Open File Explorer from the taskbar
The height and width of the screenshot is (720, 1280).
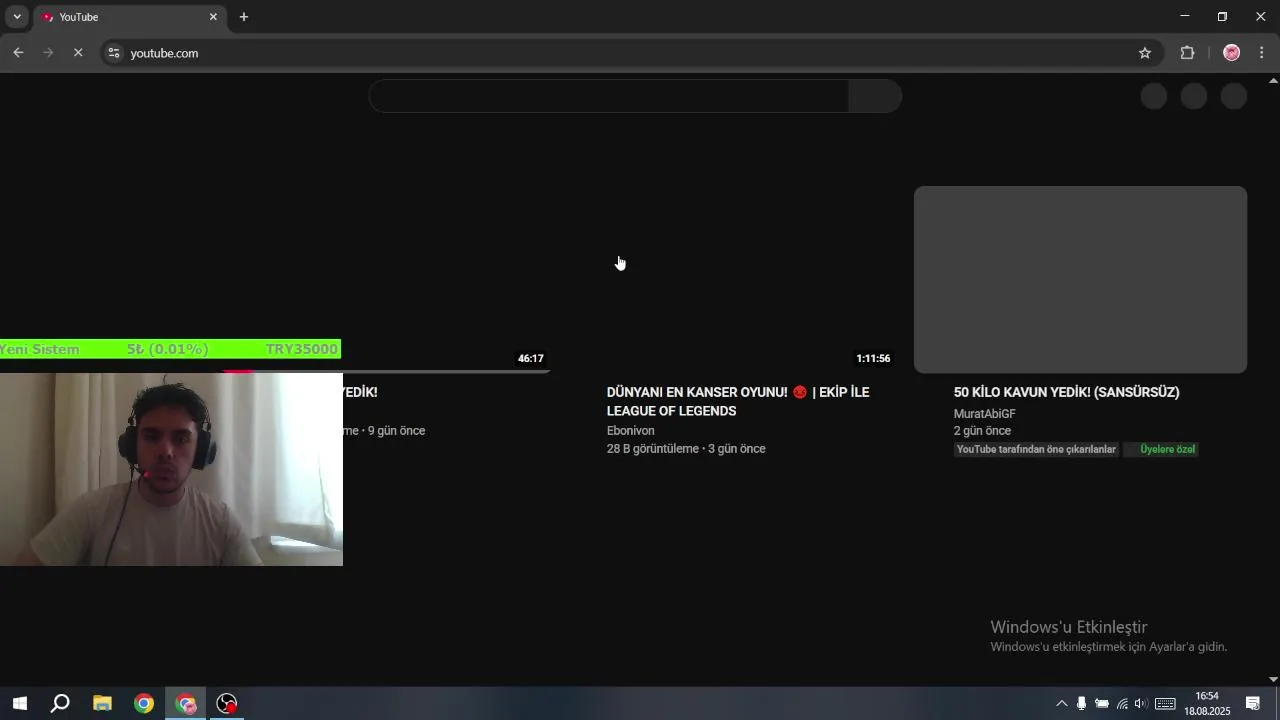pos(102,704)
